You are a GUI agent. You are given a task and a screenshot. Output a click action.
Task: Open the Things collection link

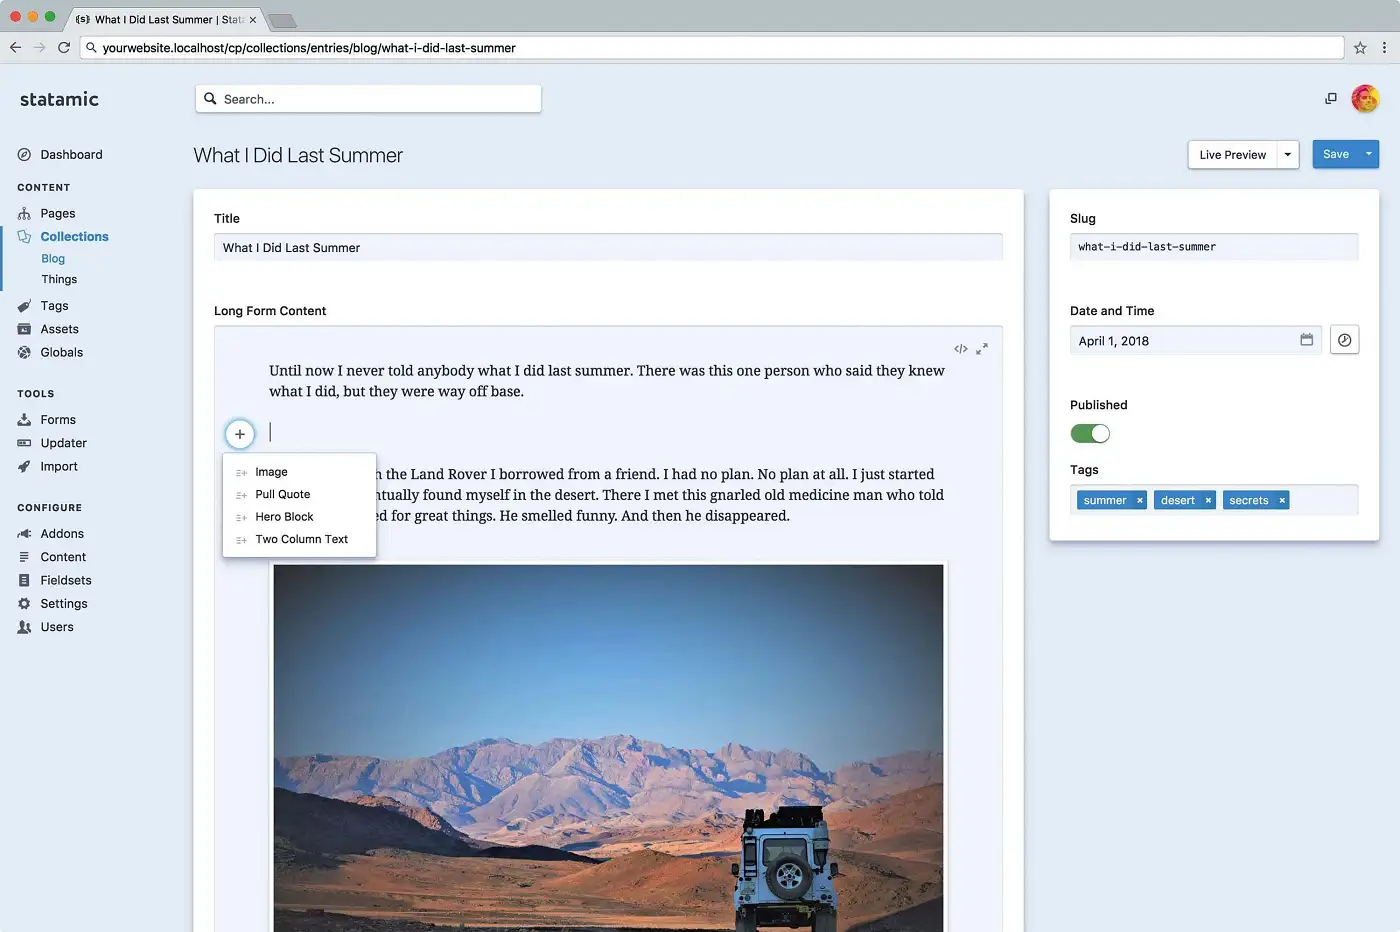click(59, 280)
